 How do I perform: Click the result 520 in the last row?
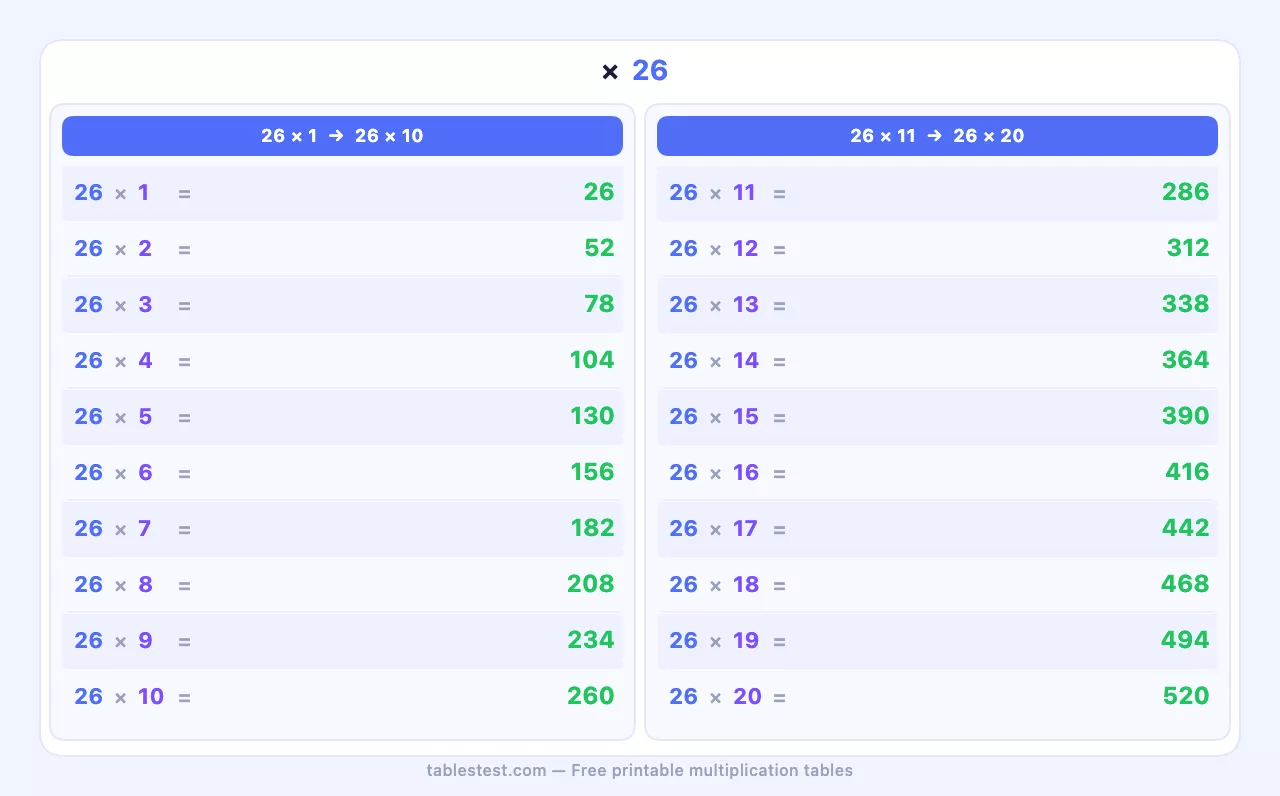pyautogui.click(x=1186, y=696)
